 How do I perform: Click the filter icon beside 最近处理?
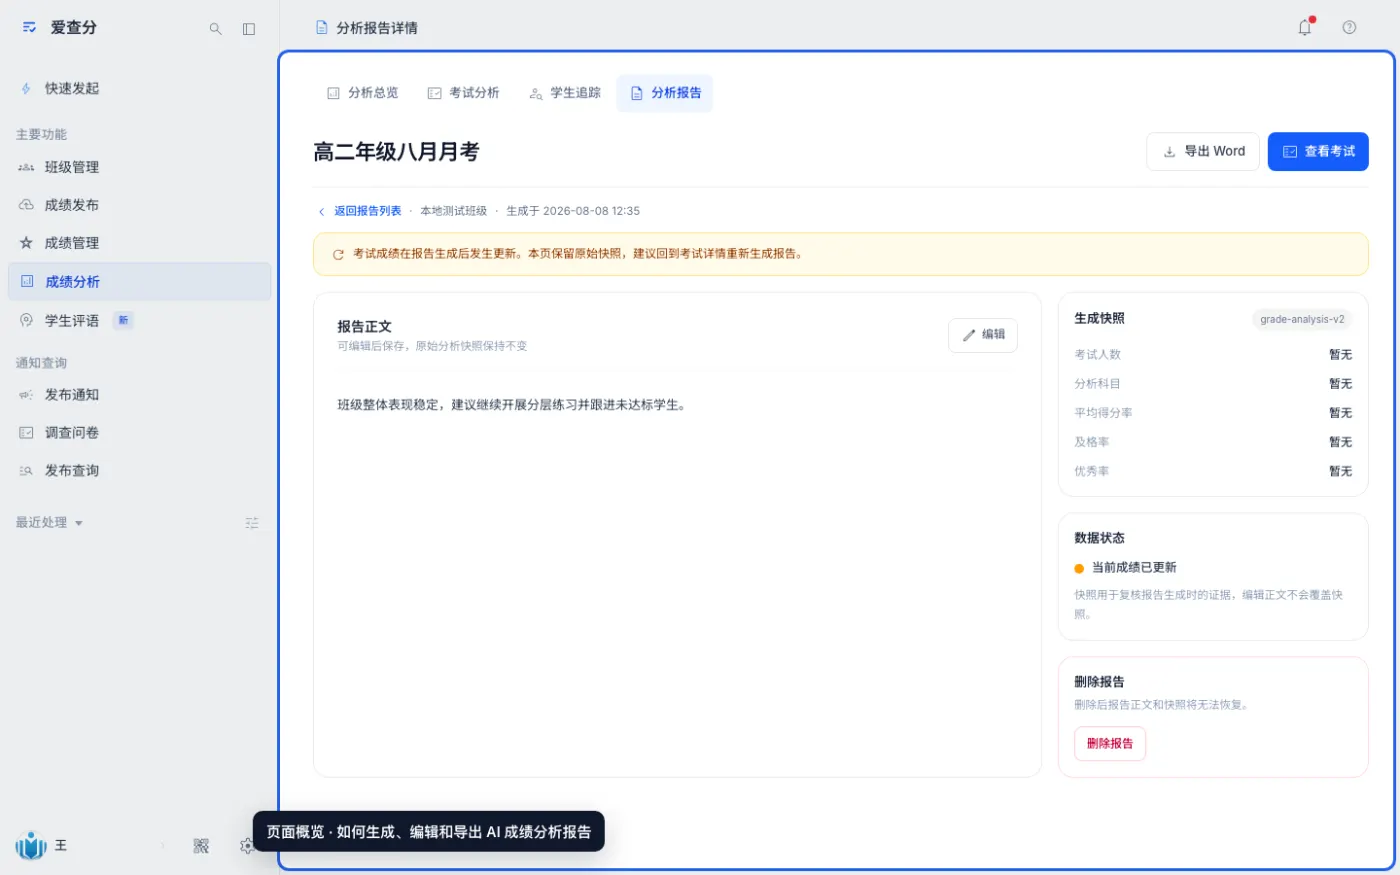(252, 523)
